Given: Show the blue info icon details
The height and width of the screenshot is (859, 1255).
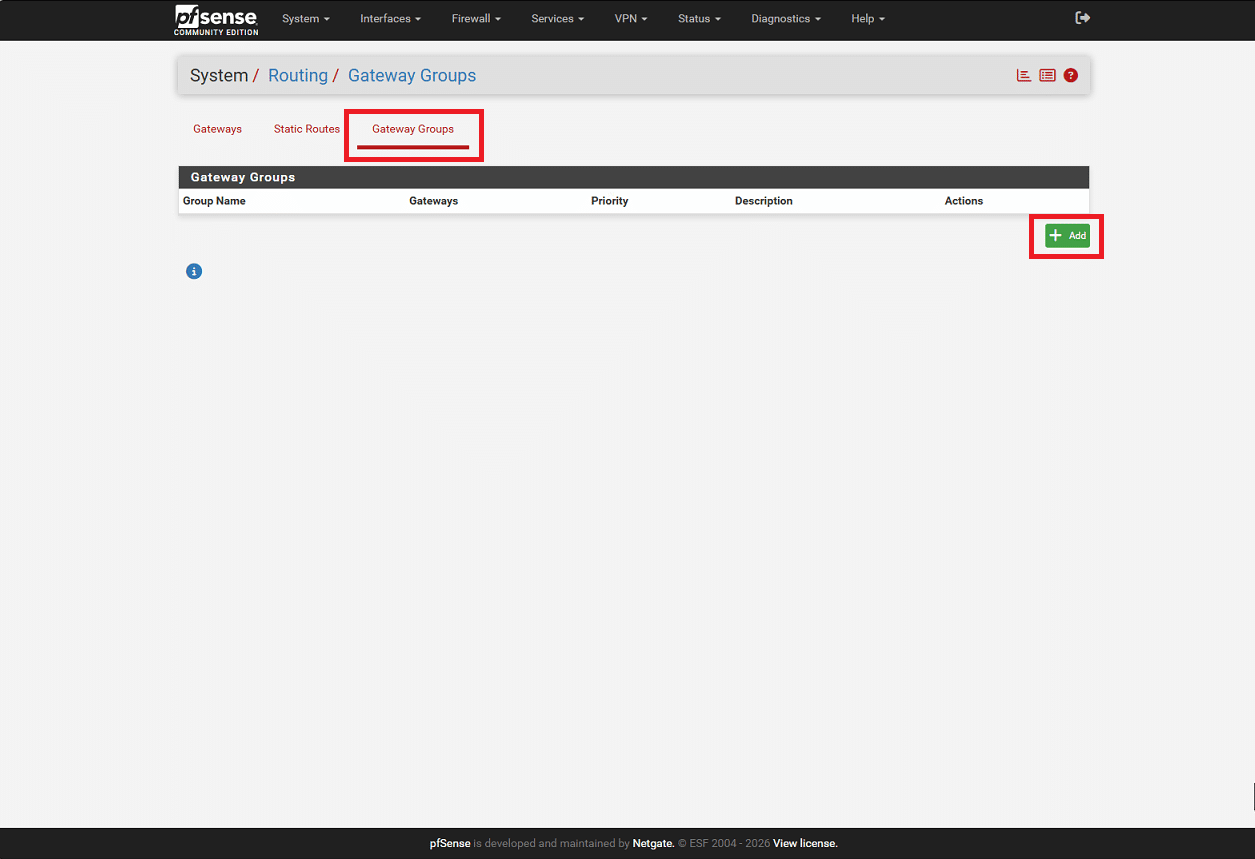Looking at the screenshot, I should pos(194,271).
